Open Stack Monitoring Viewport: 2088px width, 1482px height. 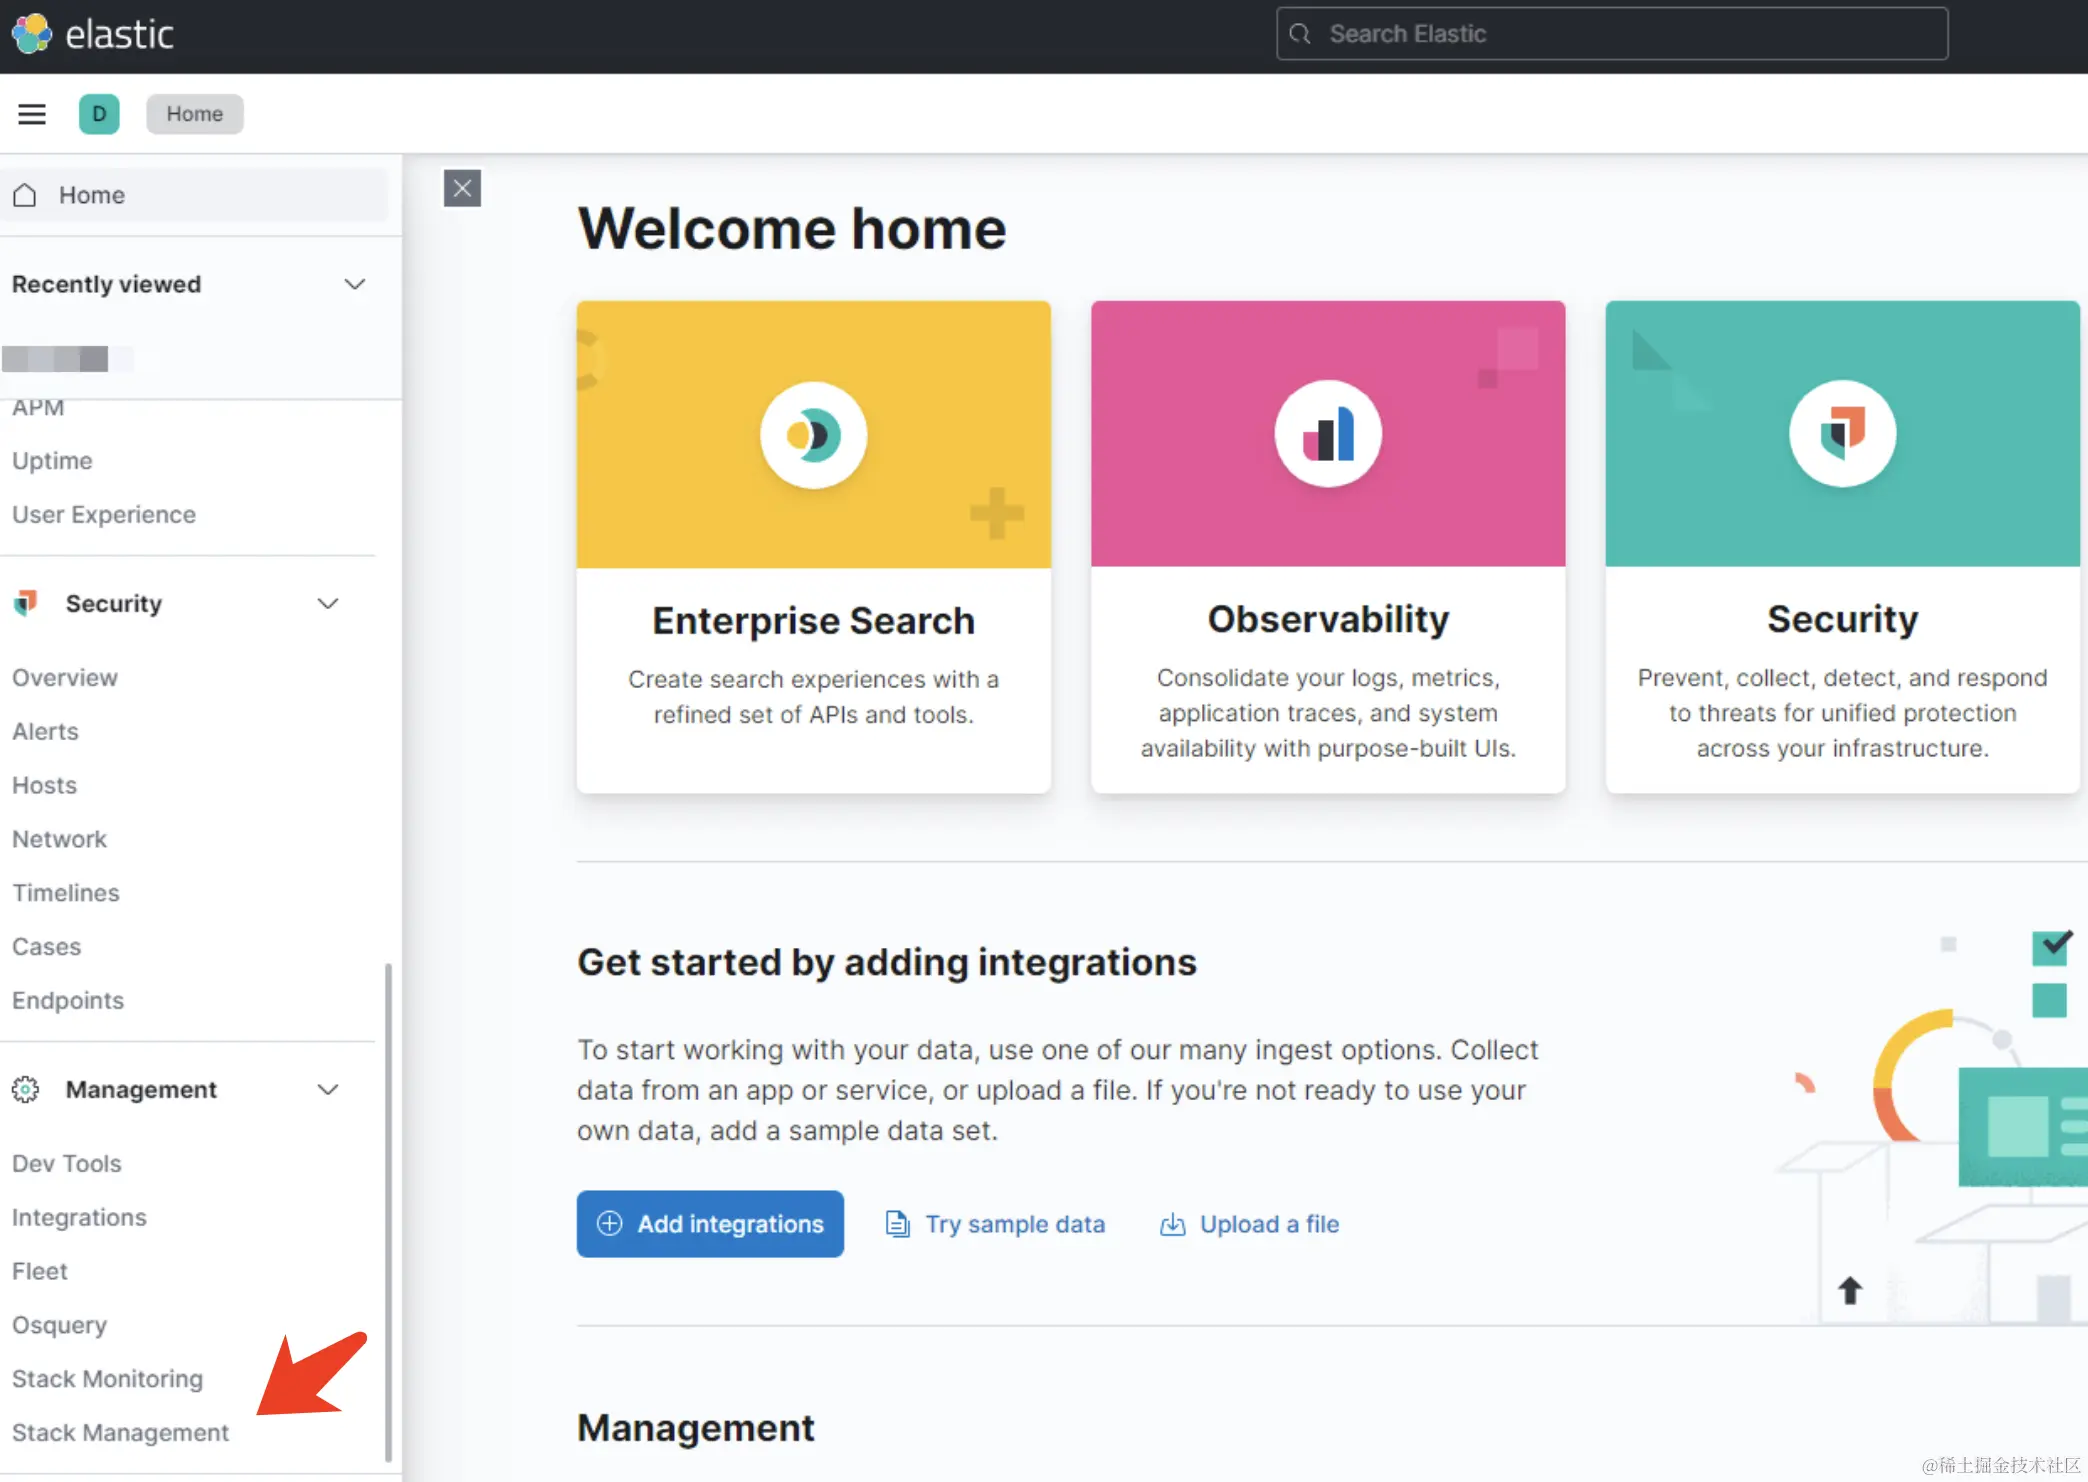point(107,1380)
